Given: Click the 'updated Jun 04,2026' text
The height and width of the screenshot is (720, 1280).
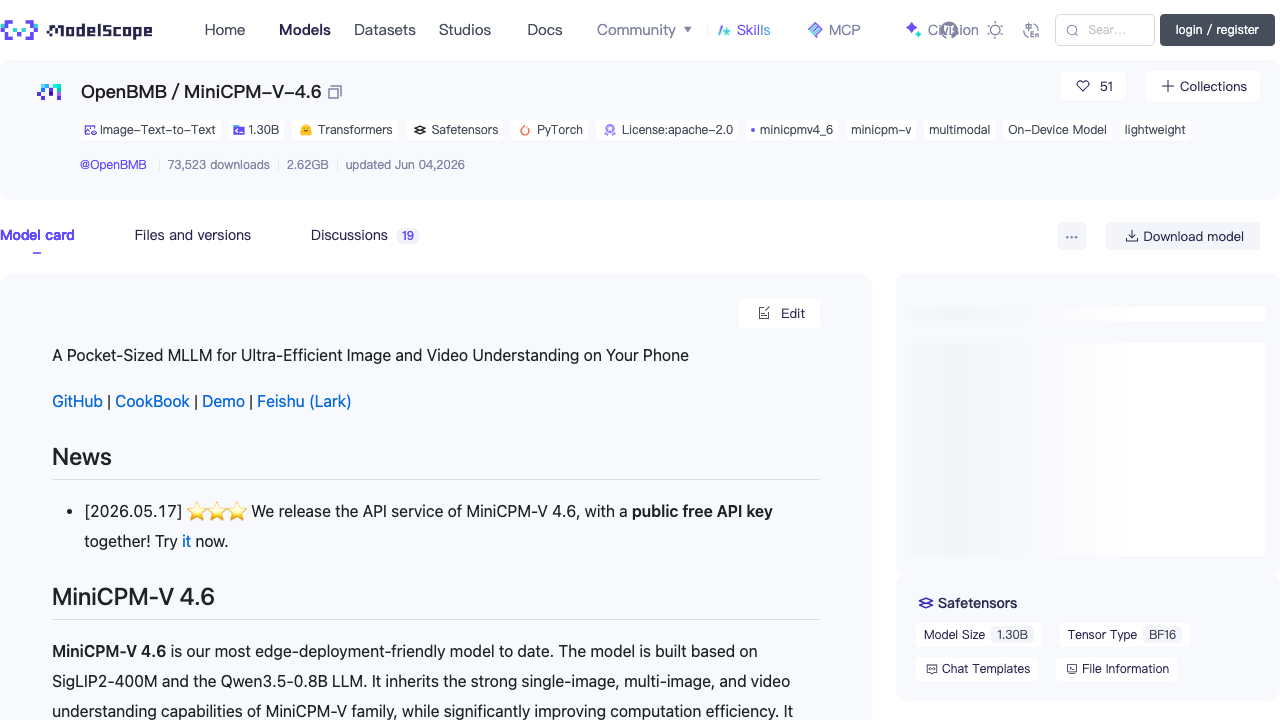Looking at the screenshot, I should [x=405, y=165].
